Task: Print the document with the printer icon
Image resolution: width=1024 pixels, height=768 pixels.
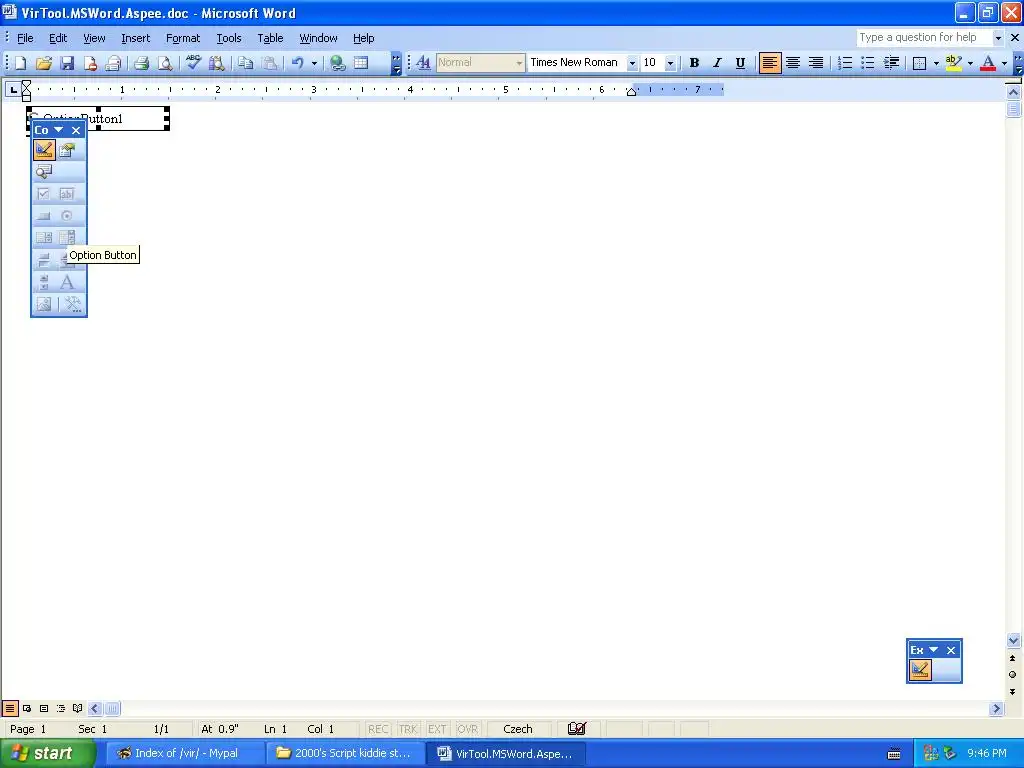Action: (142, 63)
